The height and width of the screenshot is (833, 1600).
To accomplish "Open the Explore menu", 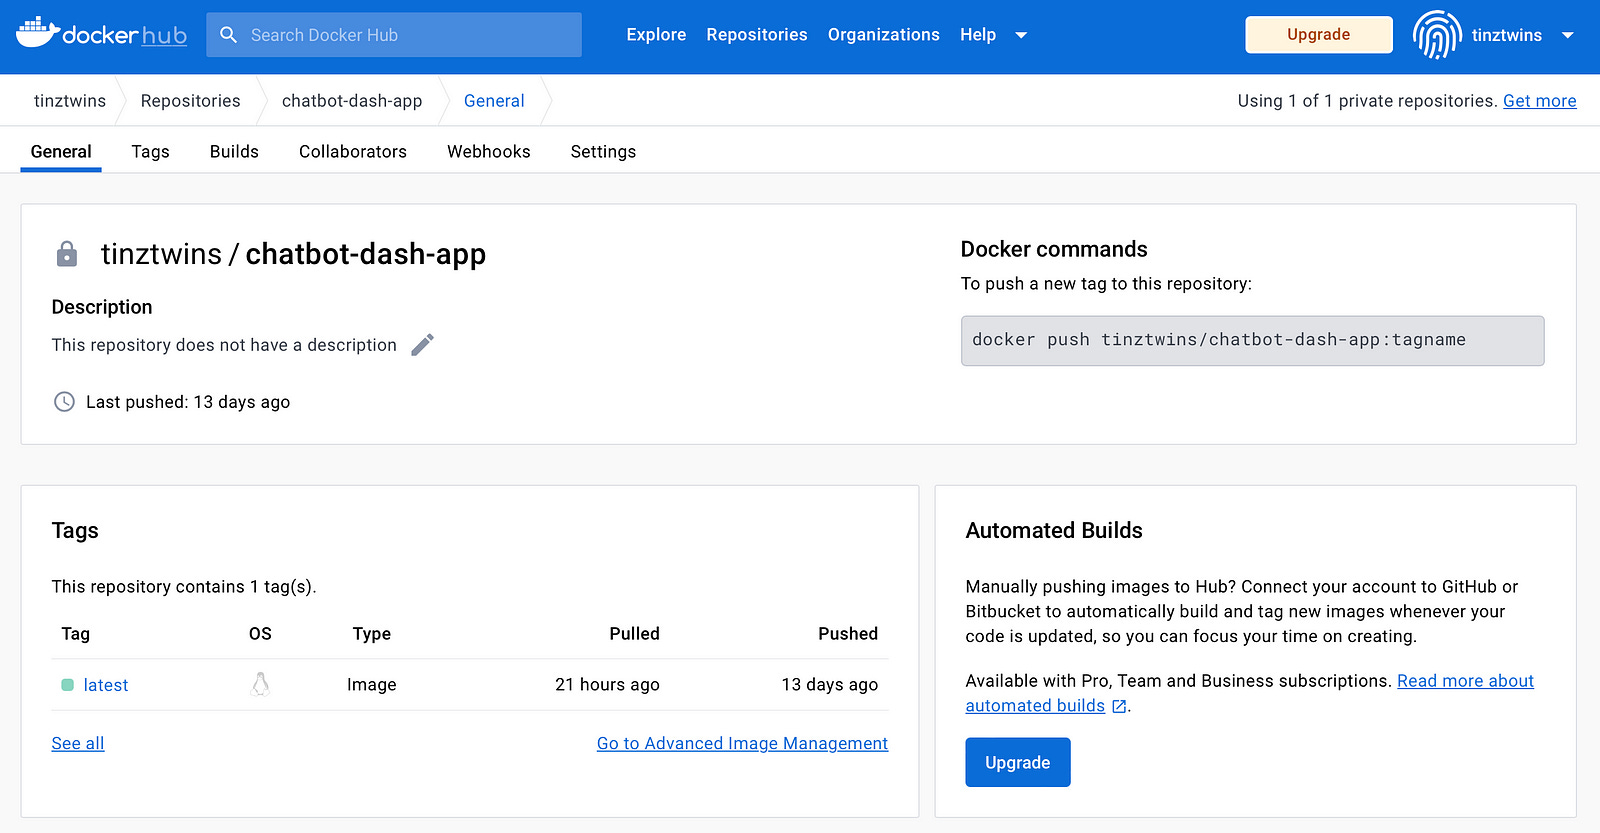I will (x=656, y=35).
